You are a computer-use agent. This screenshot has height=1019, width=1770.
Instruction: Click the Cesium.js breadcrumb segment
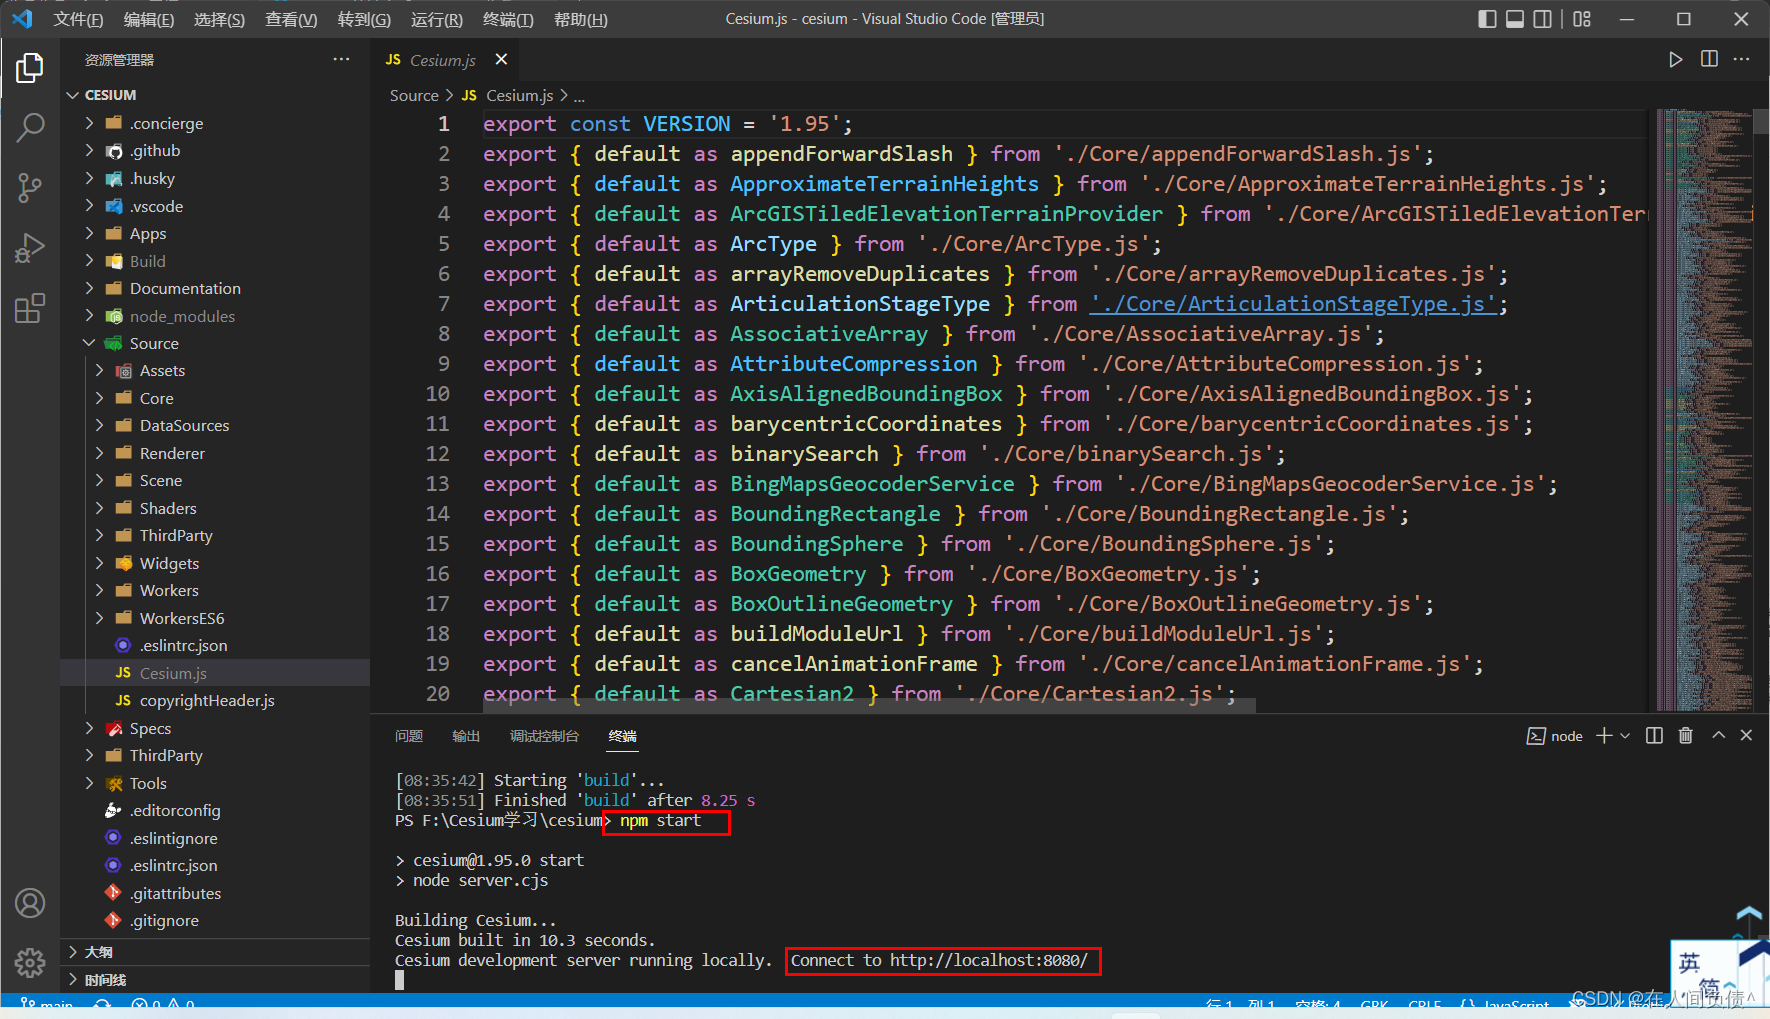(519, 95)
